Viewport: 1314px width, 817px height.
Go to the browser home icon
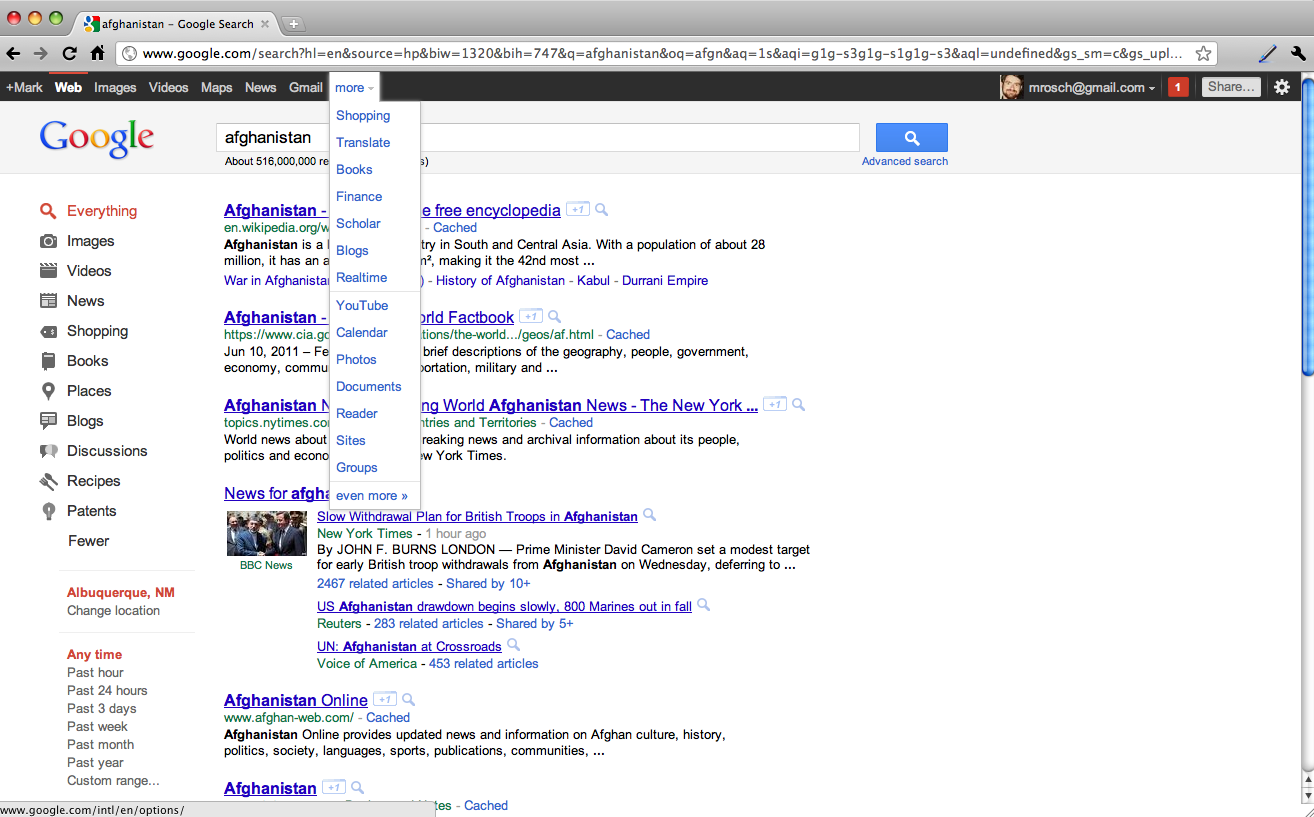point(97,53)
